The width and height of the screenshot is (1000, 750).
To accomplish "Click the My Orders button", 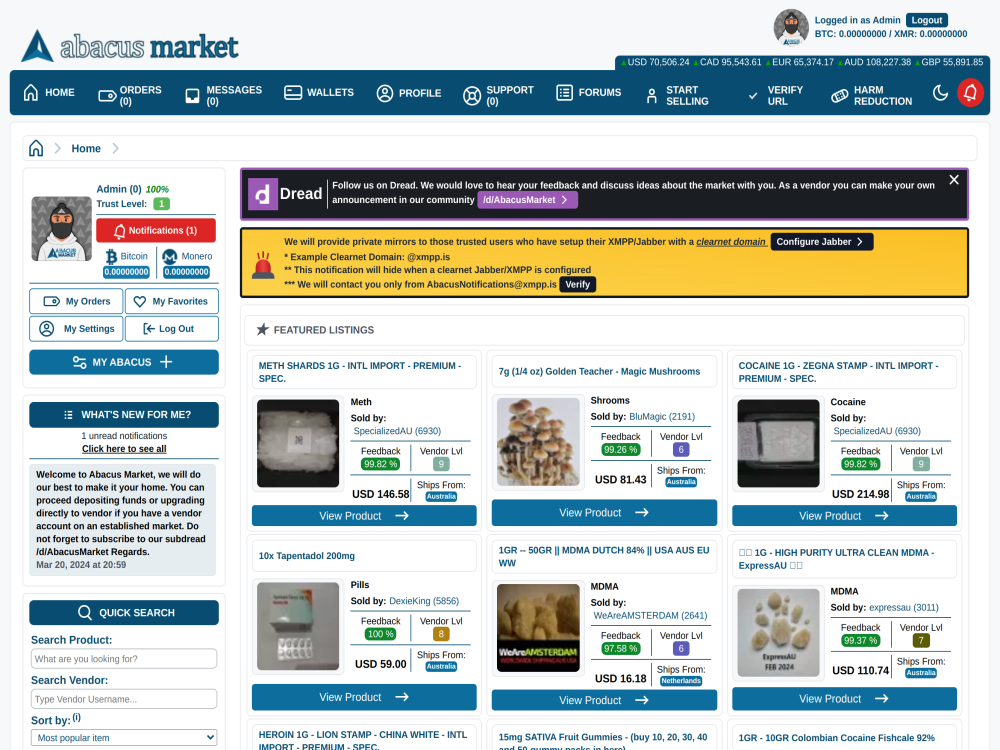I will [x=76, y=301].
